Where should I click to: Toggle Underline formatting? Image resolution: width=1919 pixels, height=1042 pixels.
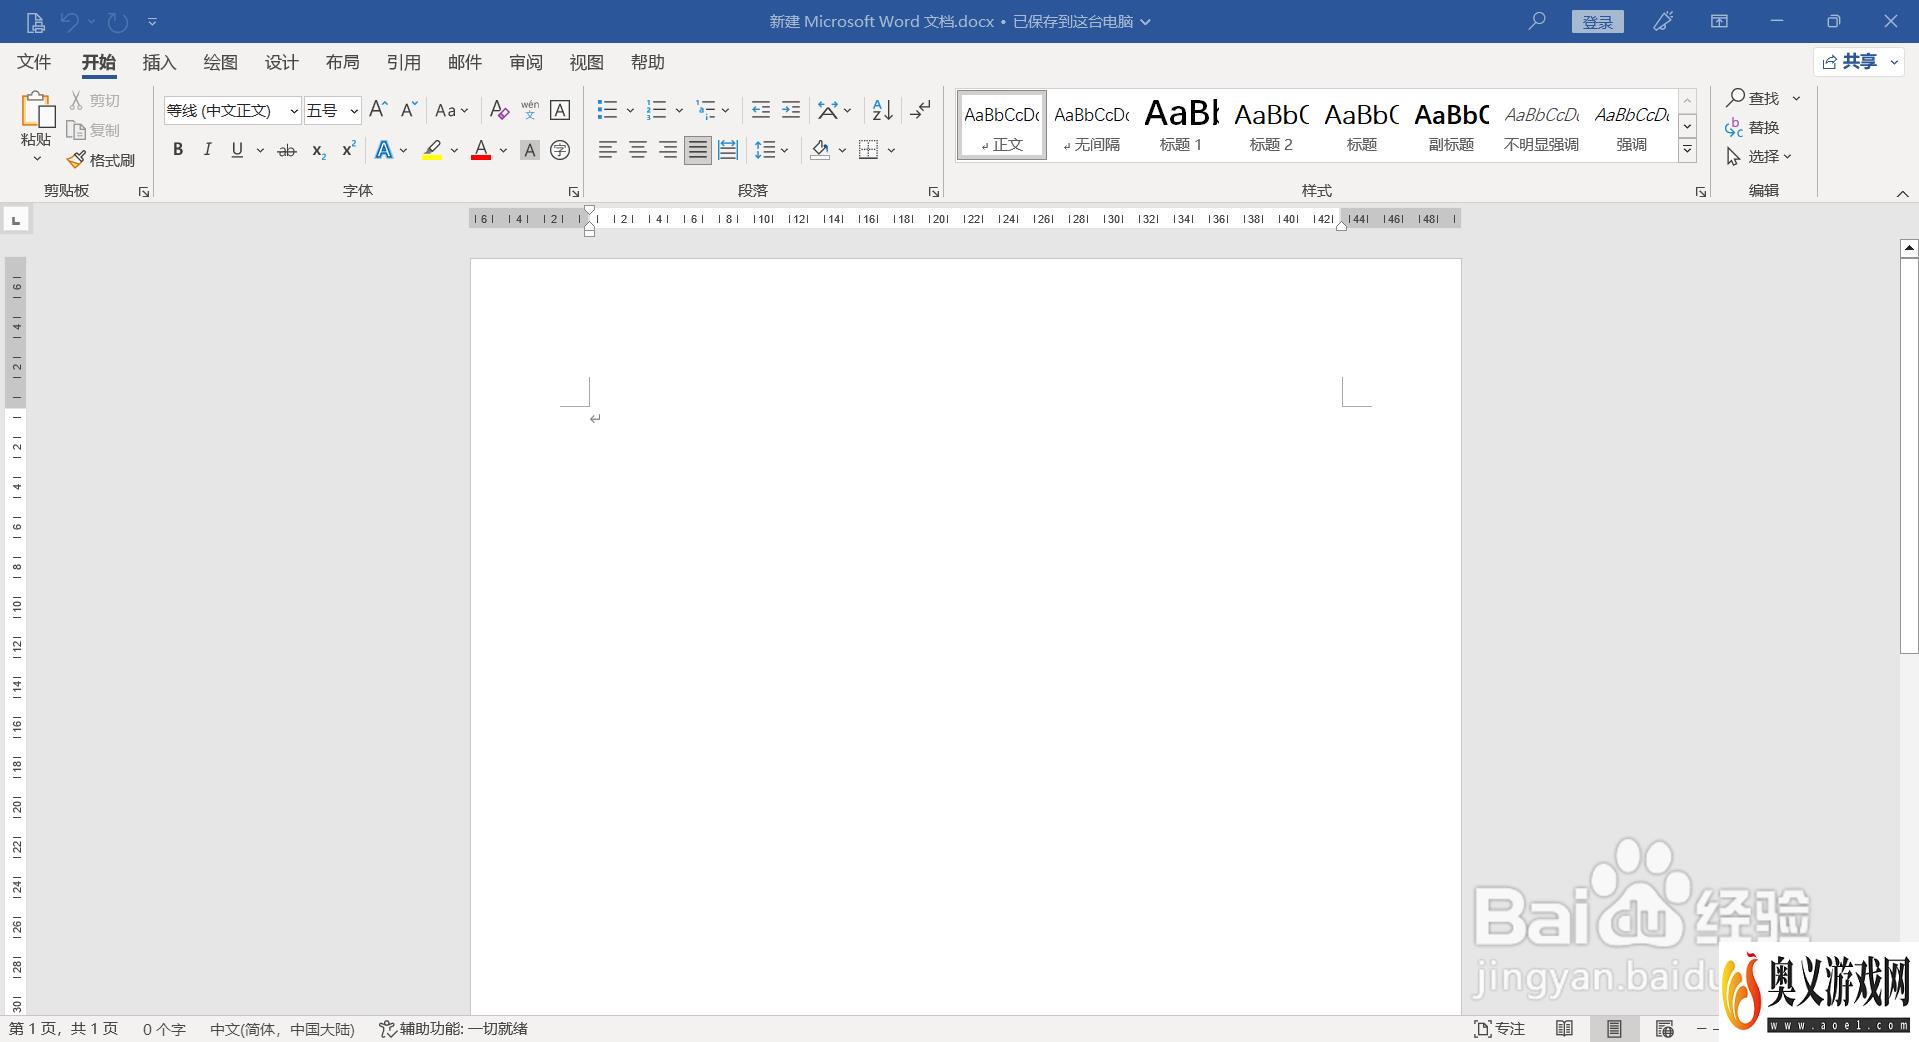(x=237, y=150)
